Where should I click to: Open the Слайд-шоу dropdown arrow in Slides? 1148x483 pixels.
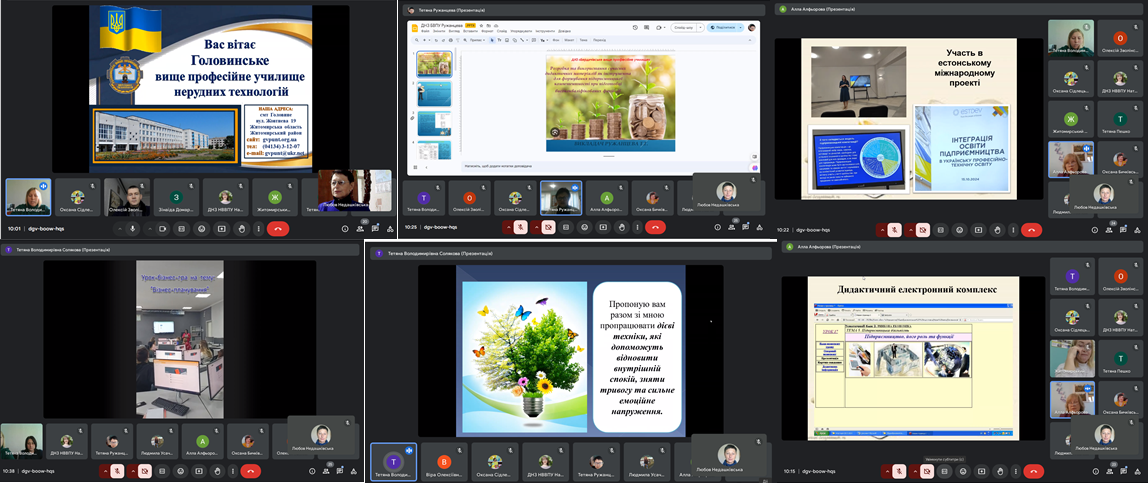pyautogui.click(x=699, y=28)
